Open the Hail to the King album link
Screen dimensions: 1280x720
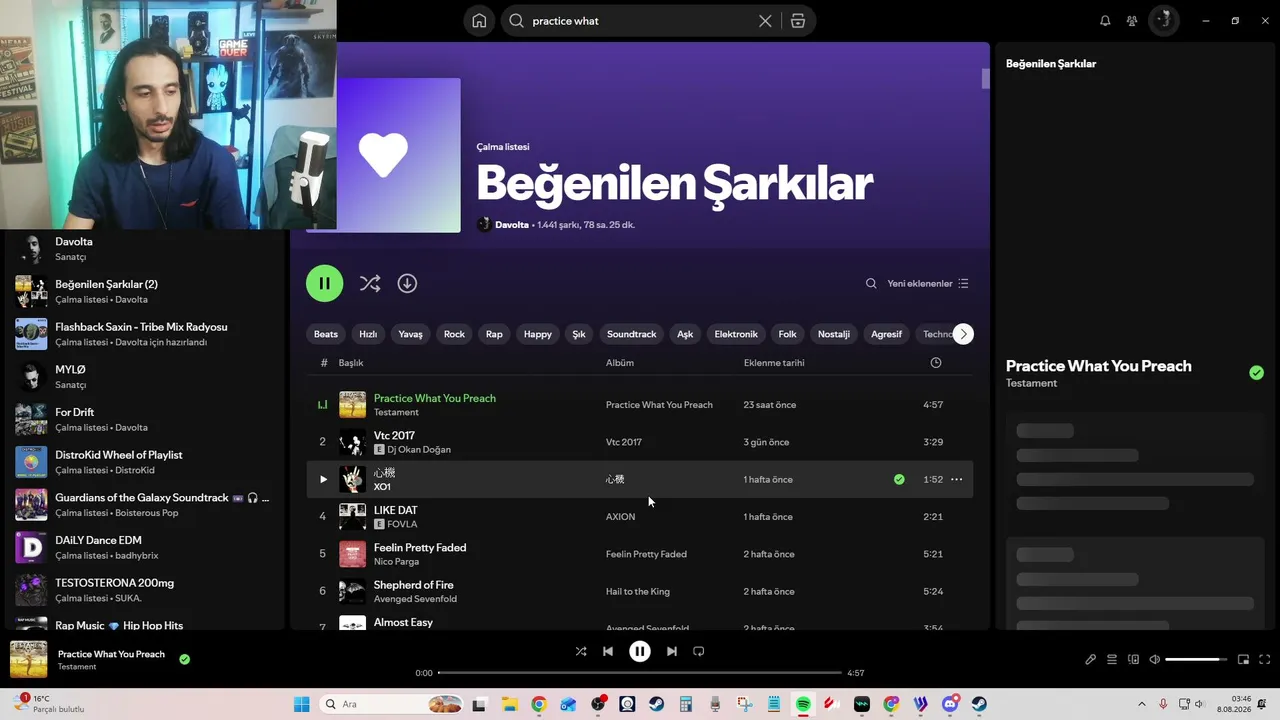click(x=638, y=592)
